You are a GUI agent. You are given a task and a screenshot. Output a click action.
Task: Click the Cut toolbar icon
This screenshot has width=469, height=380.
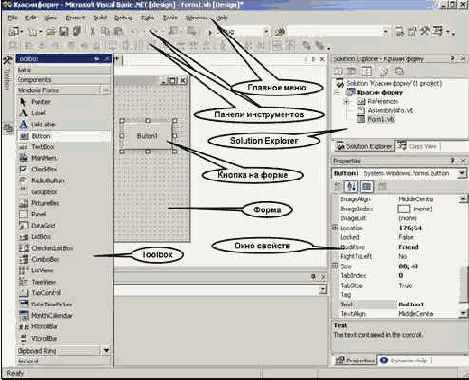pos(93,32)
